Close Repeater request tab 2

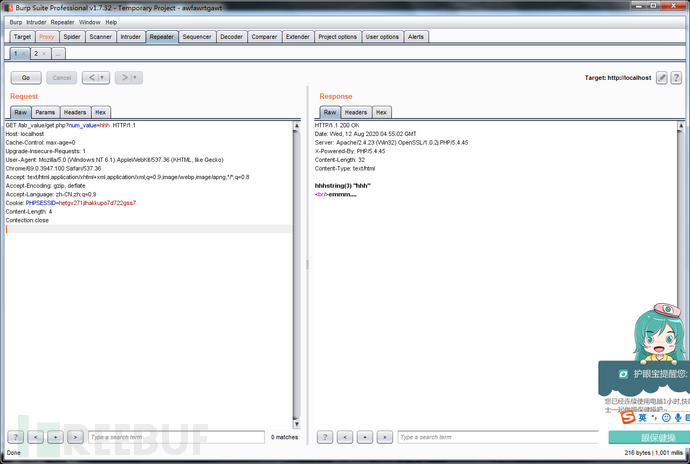point(44,54)
